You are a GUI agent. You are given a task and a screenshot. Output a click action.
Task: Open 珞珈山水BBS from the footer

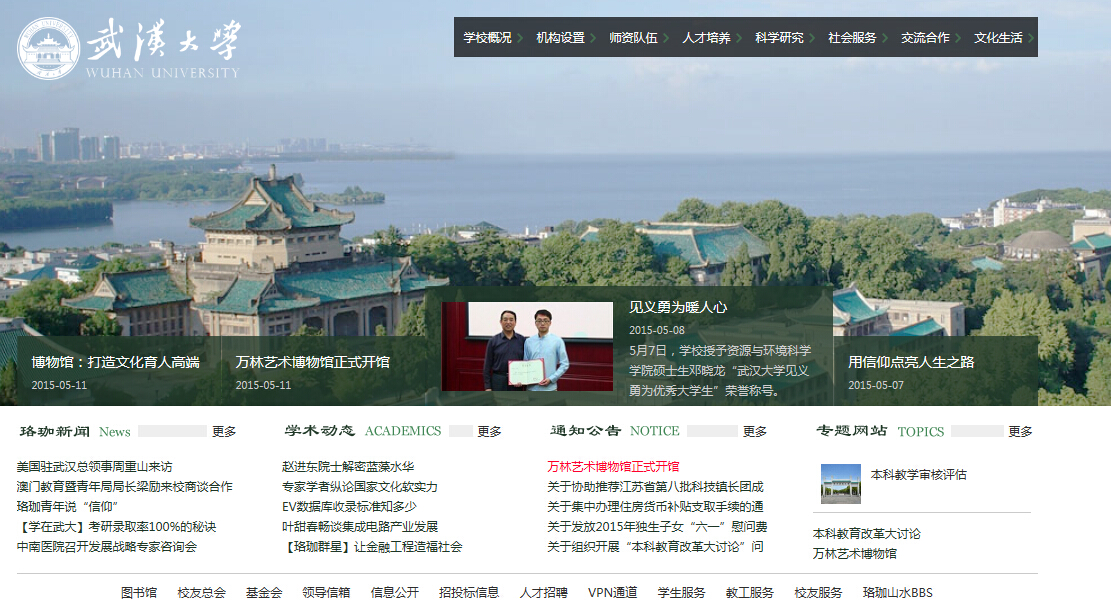point(898,592)
